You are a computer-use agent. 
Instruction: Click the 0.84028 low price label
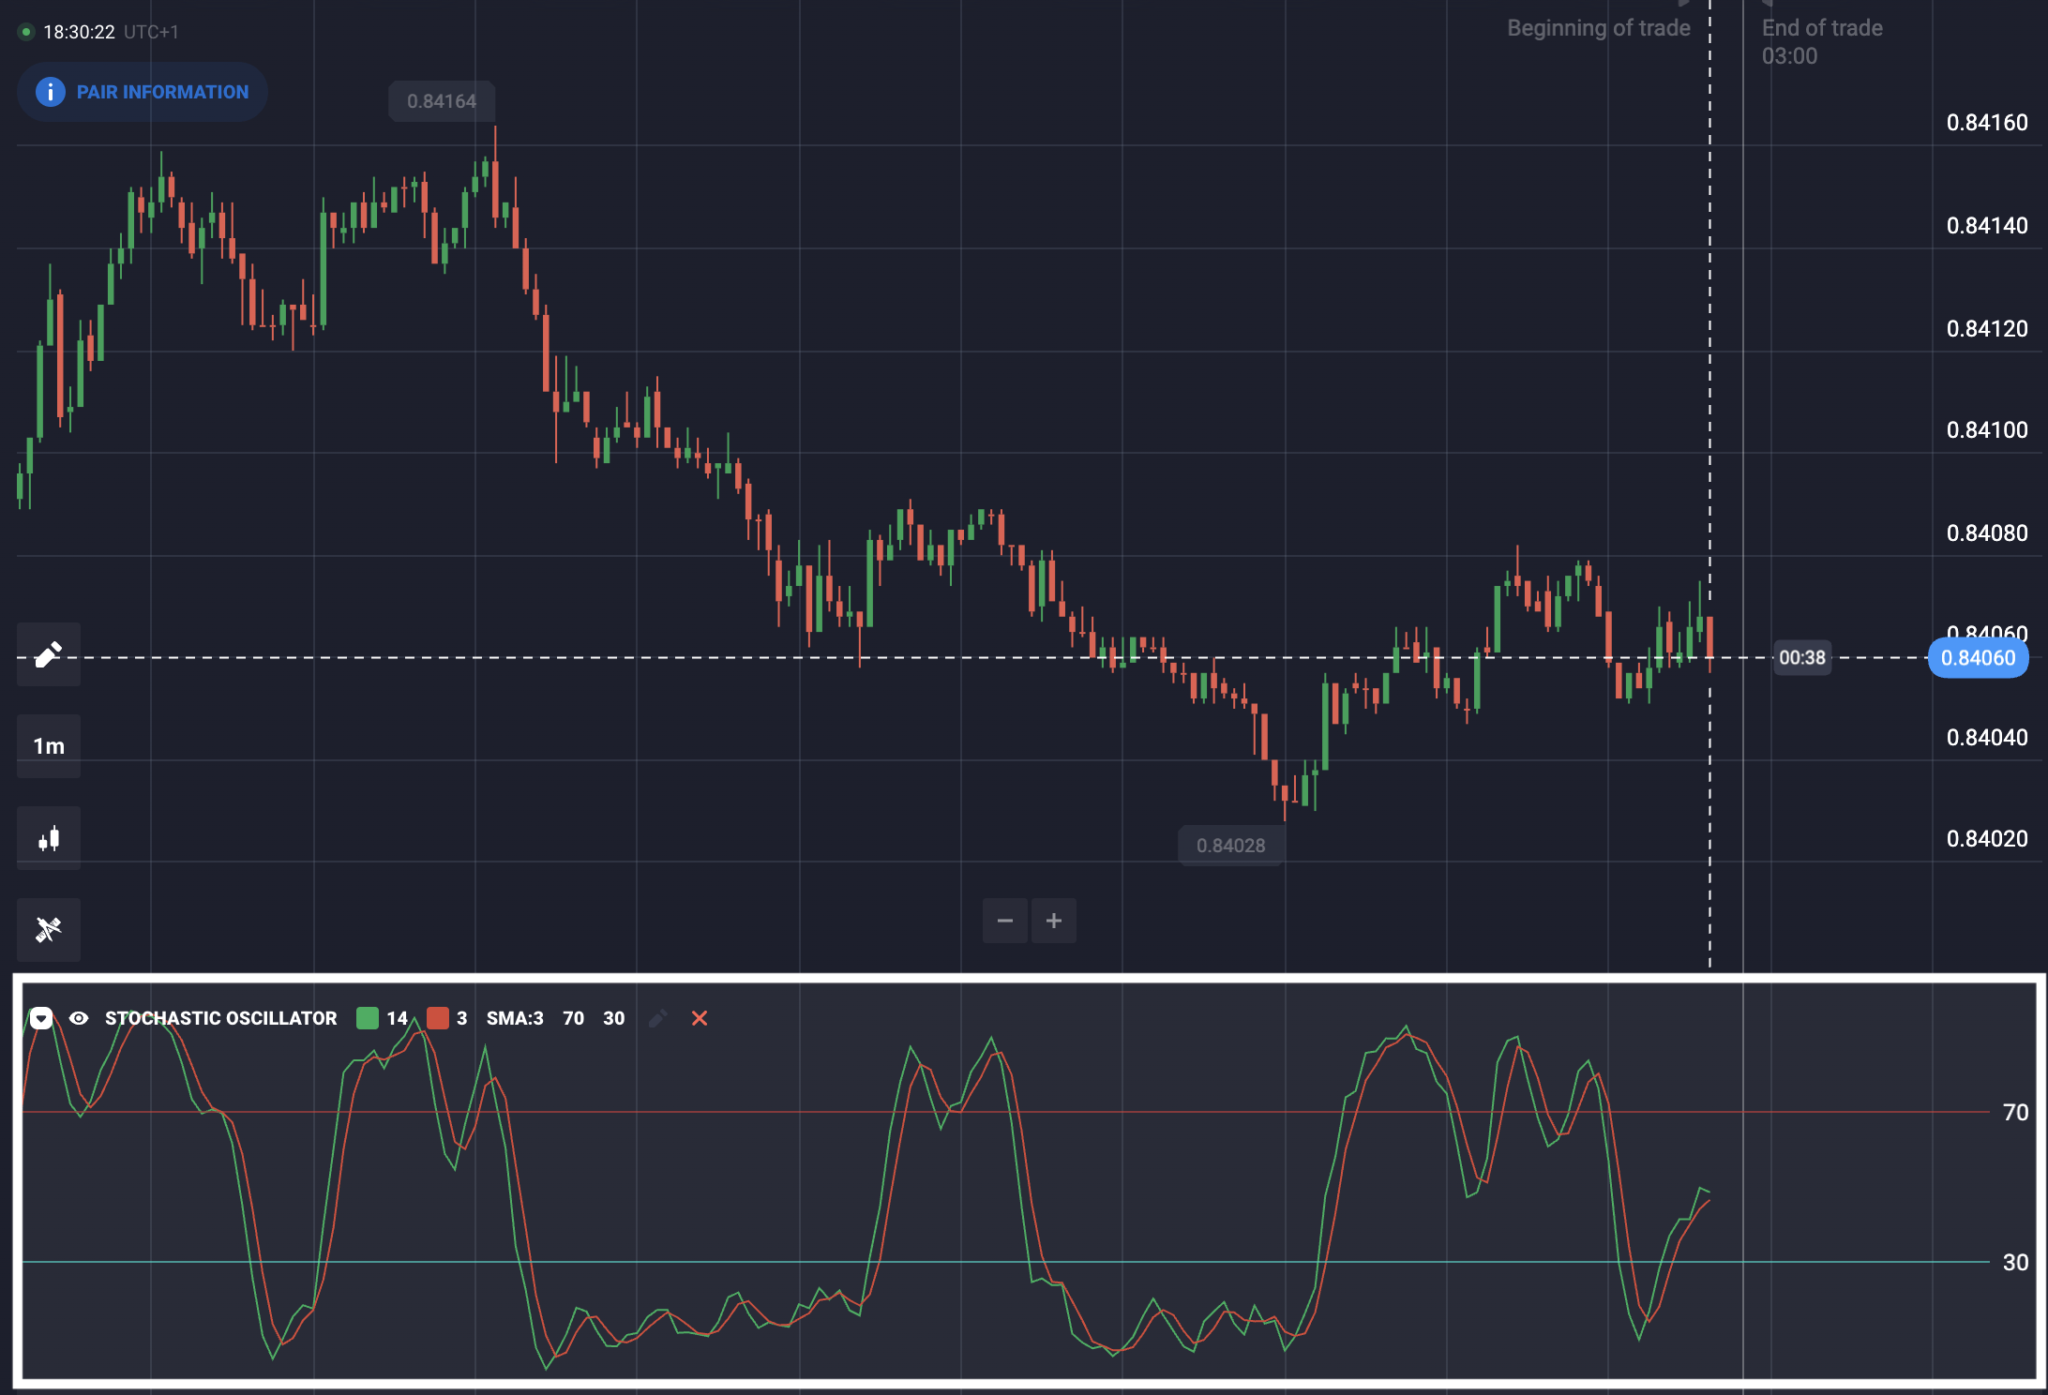tap(1231, 846)
